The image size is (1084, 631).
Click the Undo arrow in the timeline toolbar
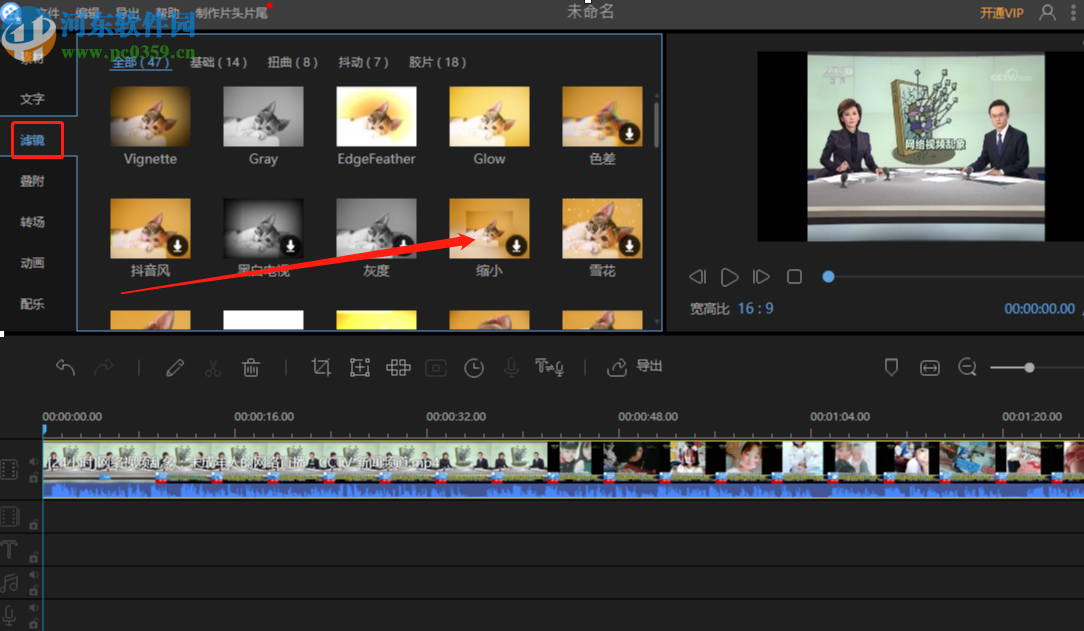(66, 368)
